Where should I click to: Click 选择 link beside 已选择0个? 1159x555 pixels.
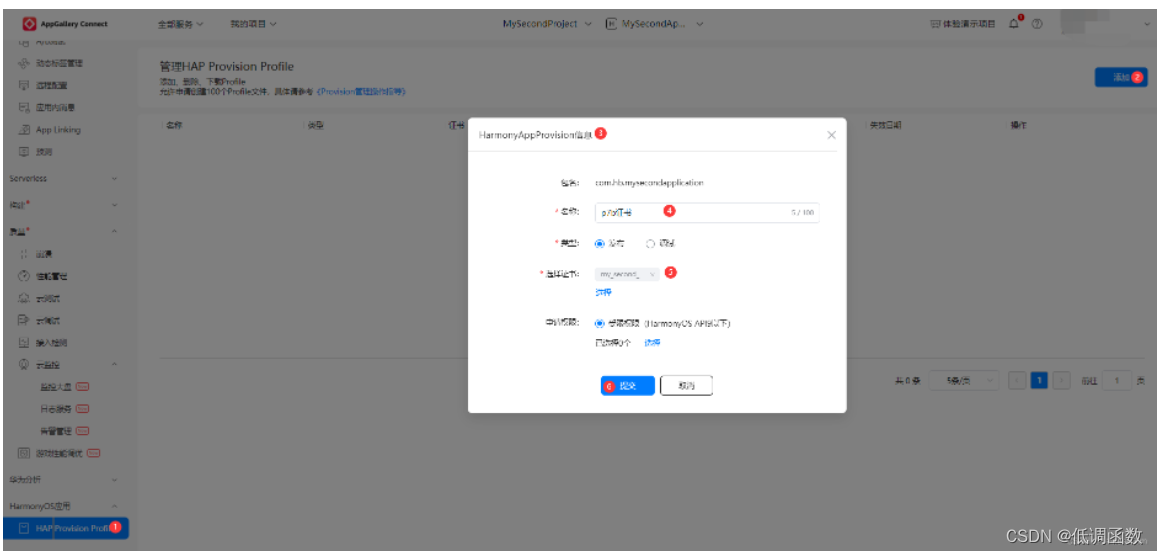tap(652, 343)
